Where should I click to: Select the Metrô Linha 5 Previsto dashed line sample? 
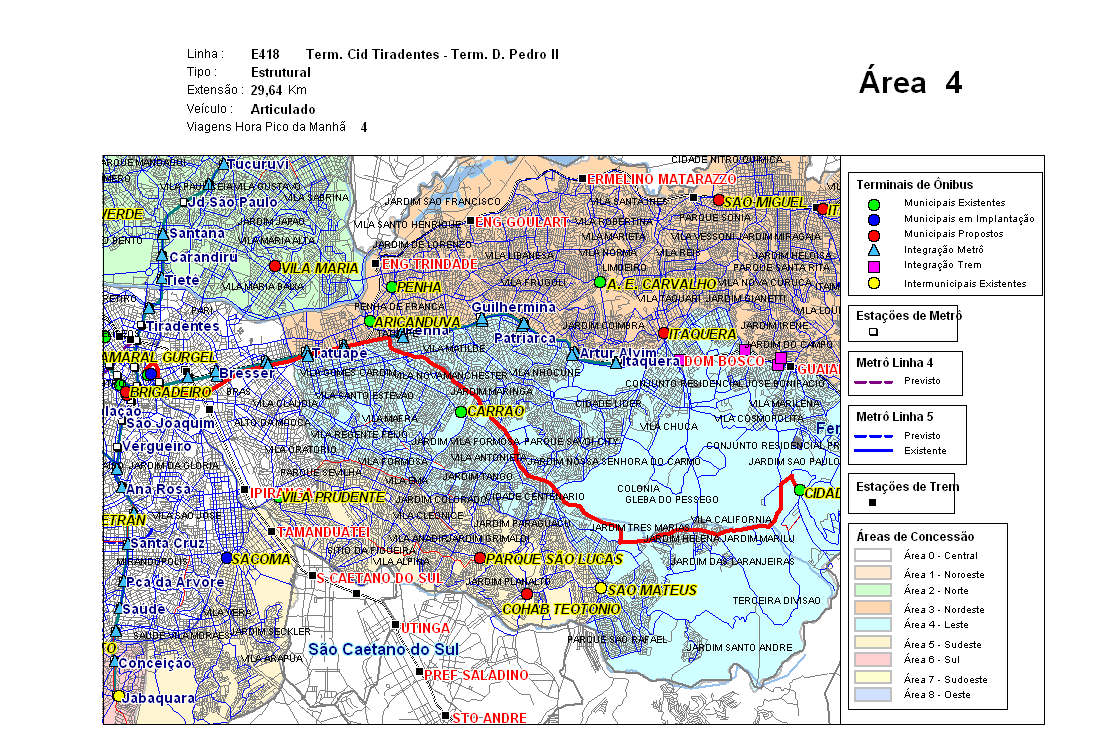pyautogui.click(x=874, y=436)
